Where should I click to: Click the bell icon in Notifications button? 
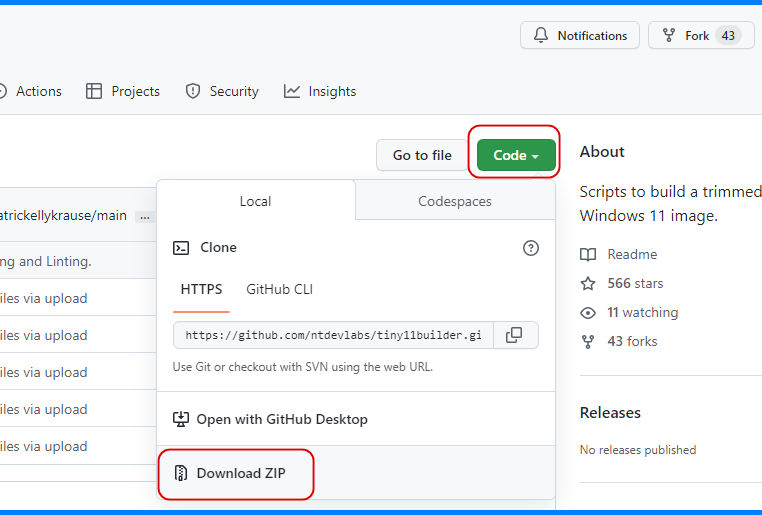pos(541,36)
